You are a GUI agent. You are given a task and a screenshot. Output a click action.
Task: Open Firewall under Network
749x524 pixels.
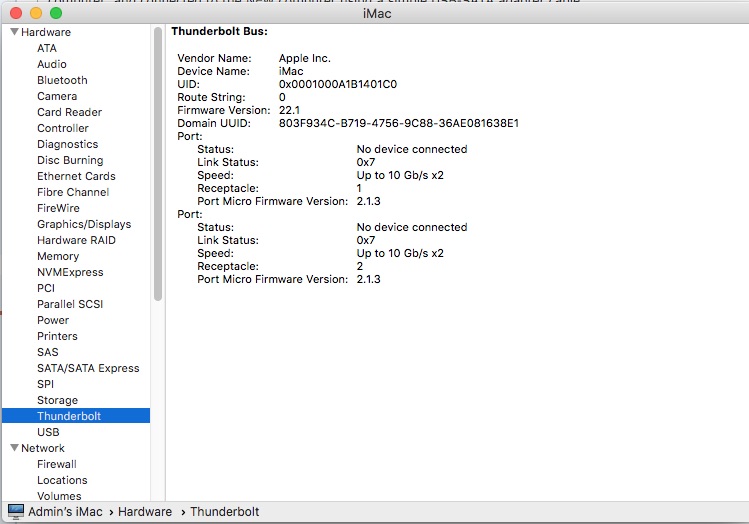(x=56, y=464)
